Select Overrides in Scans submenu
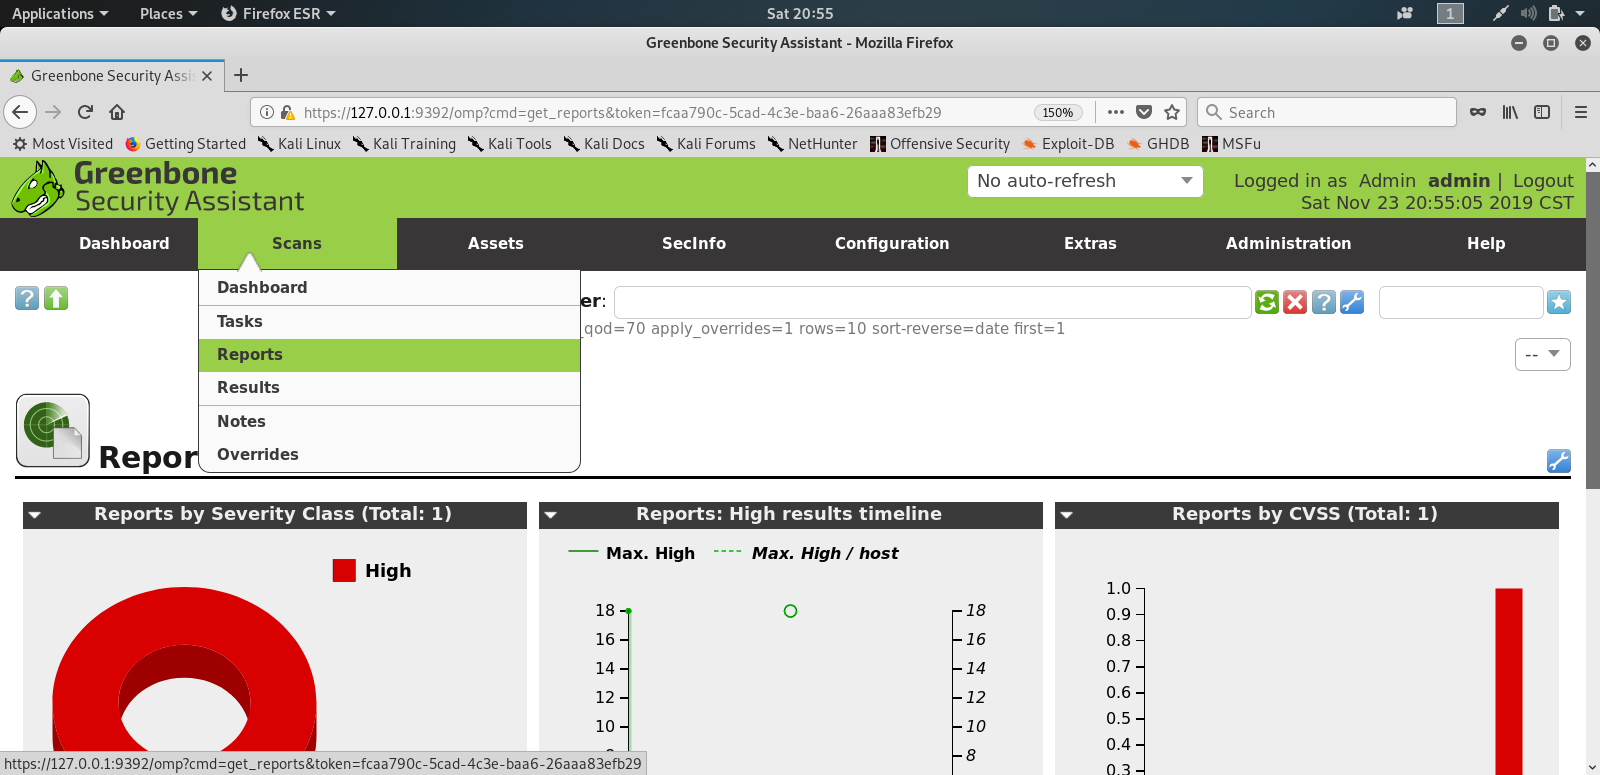Screen dimensions: 1600x775 tap(390, 454)
